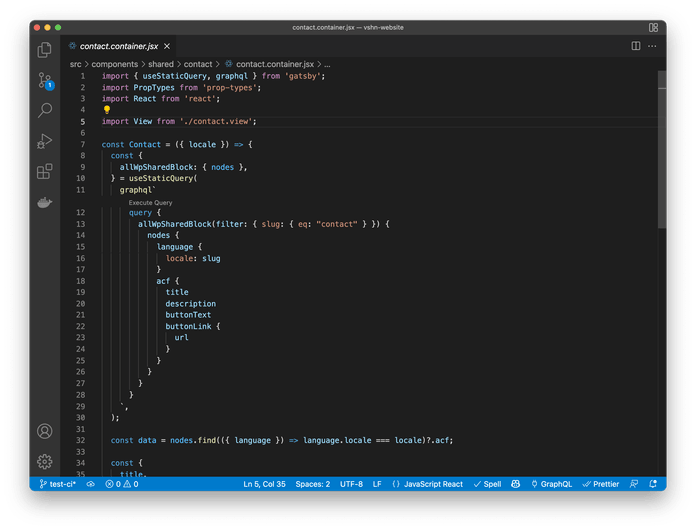696x530 pixels.
Task: Select the contact.container.jsx editor tab
Action: [120, 46]
